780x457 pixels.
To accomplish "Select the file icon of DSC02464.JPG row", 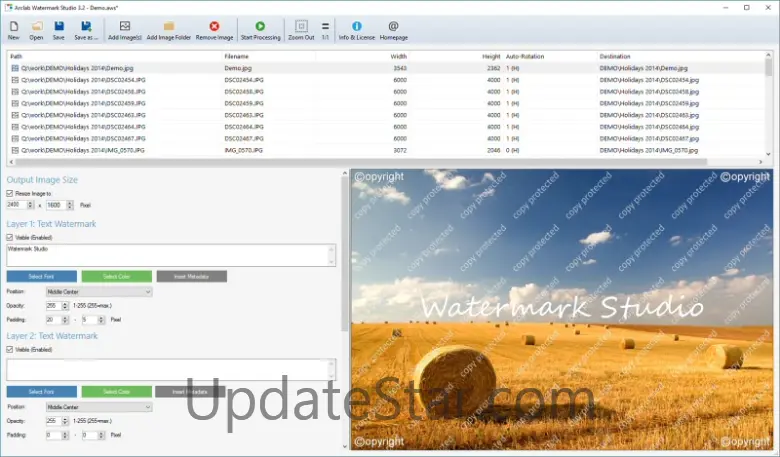I will [x=15, y=127].
